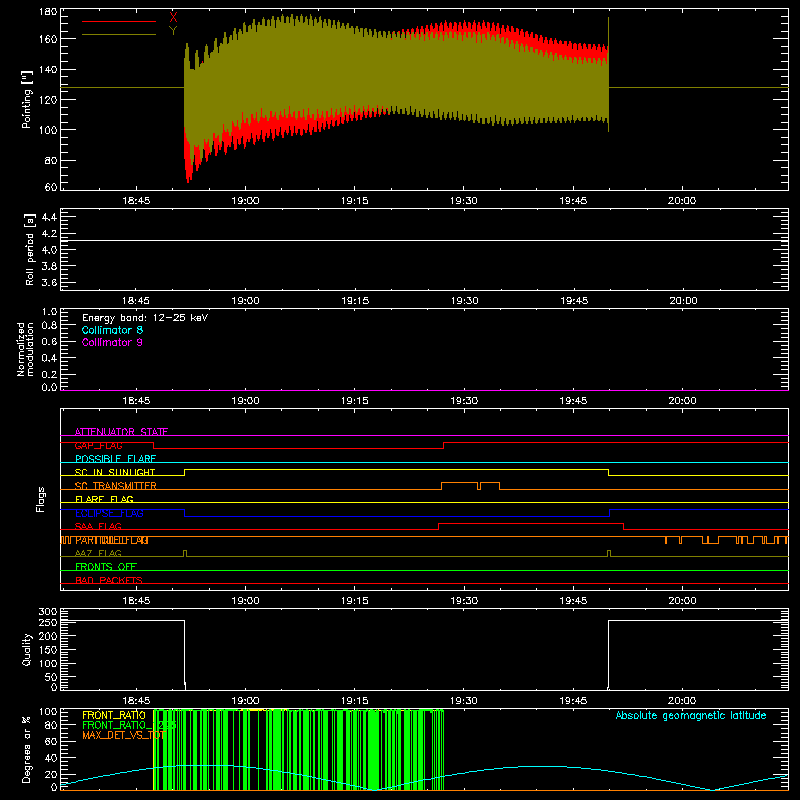This screenshot has width=800, height=800.
Task: Click the SAA_FLAG label
Action: (98, 526)
